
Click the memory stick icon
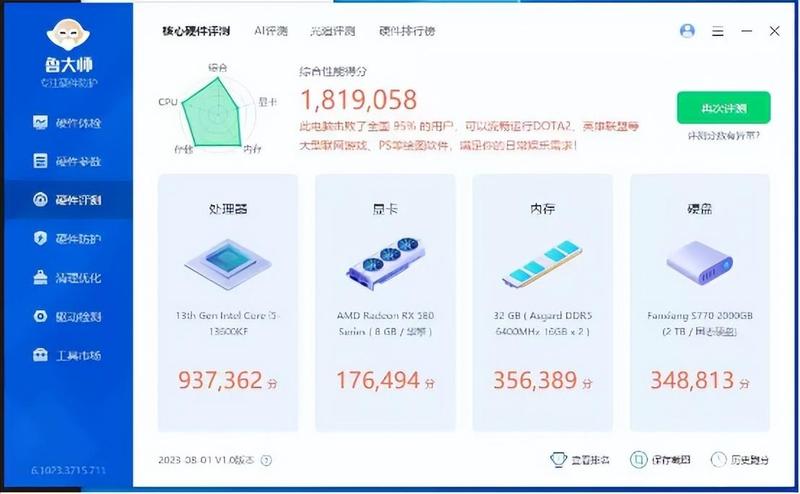pyautogui.click(x=542, y=263)
